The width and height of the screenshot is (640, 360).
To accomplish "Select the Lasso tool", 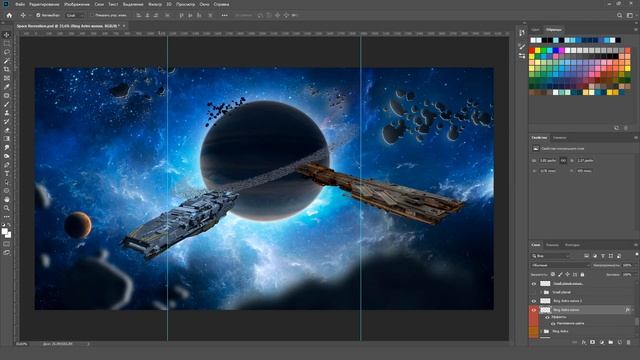I will point(7,52).
